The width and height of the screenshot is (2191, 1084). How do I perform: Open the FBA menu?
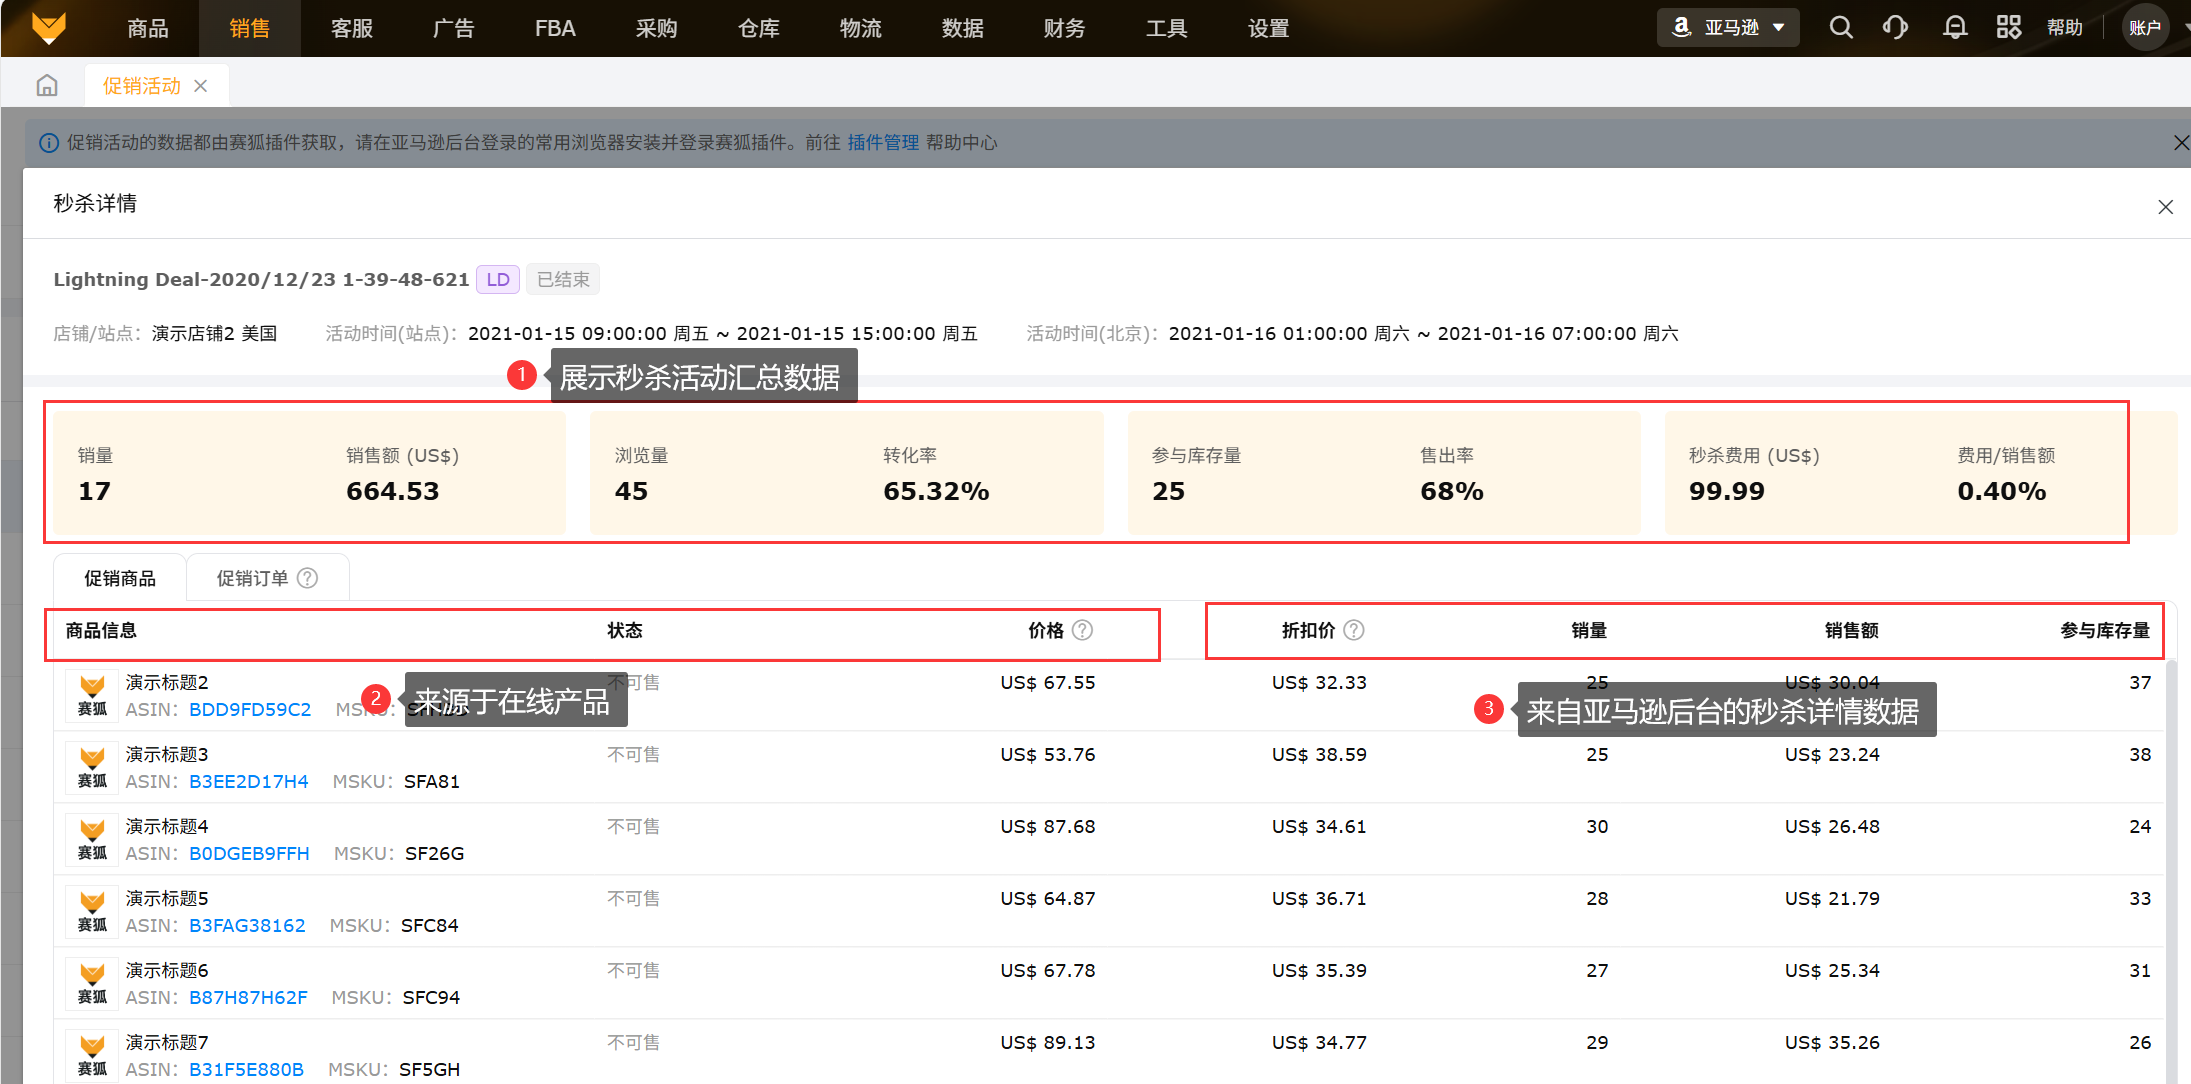tap(555, 28)
